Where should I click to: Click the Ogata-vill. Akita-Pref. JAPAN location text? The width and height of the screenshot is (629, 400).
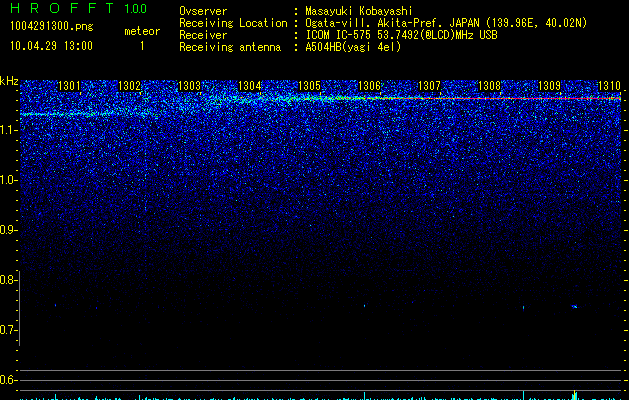446,23
